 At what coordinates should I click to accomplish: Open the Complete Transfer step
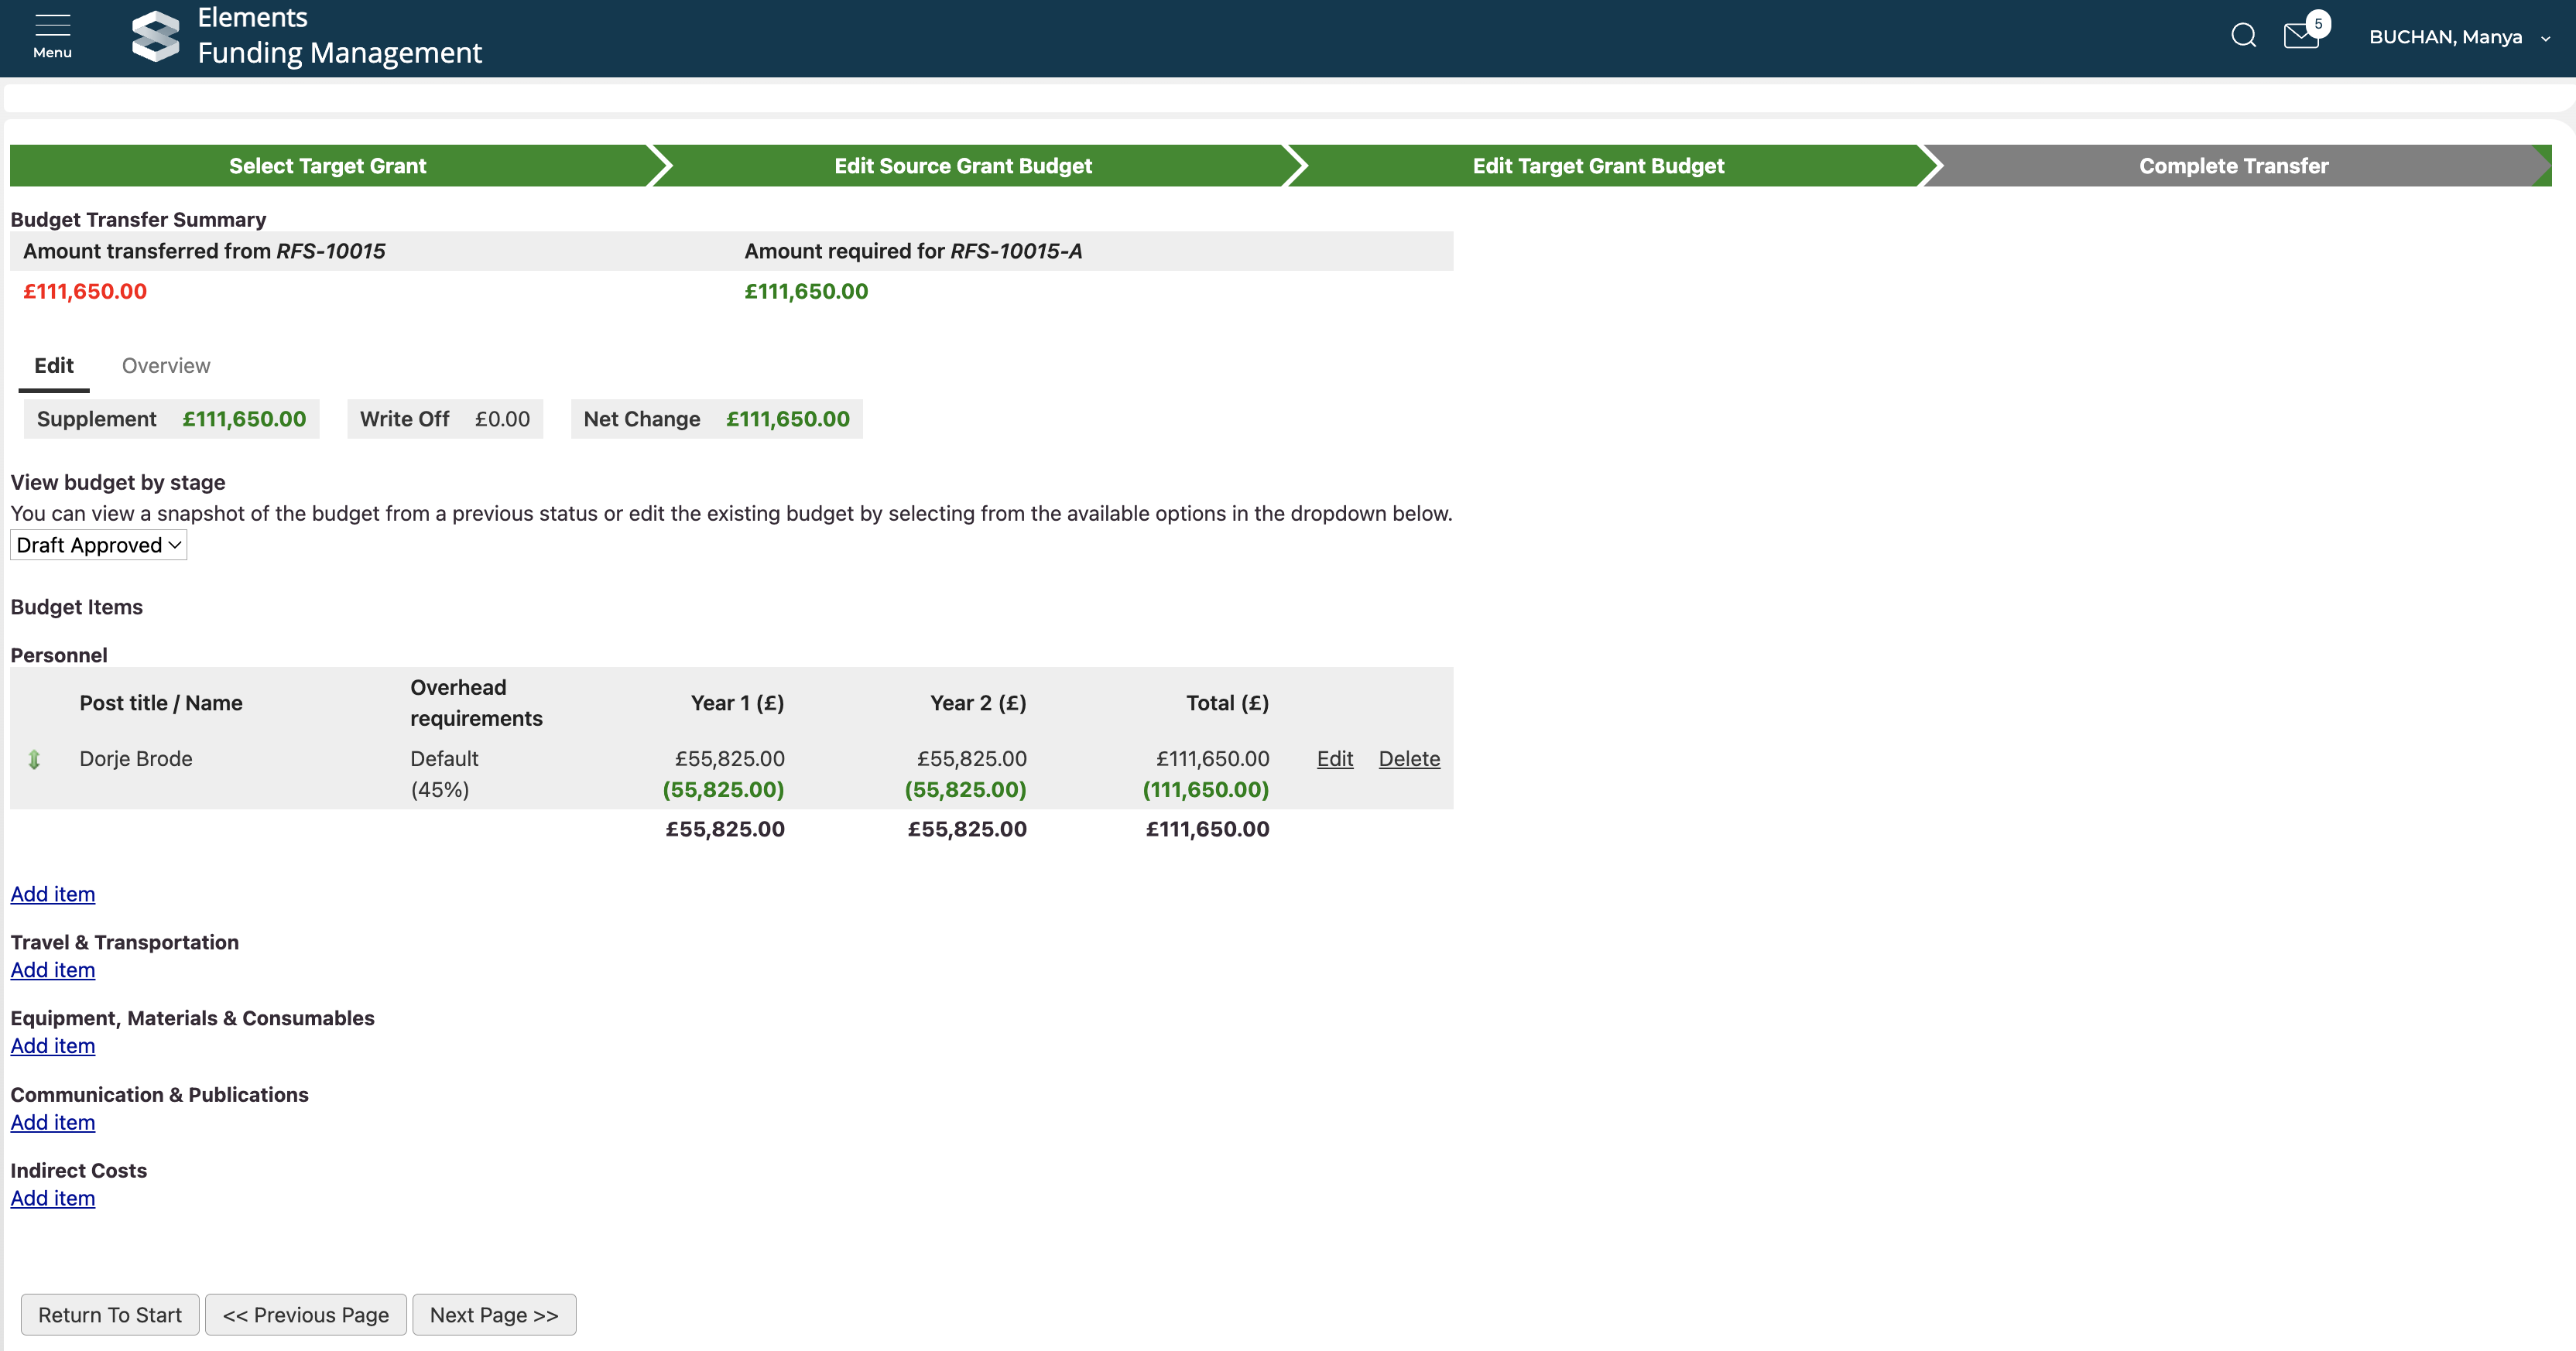pos(2233,166)
